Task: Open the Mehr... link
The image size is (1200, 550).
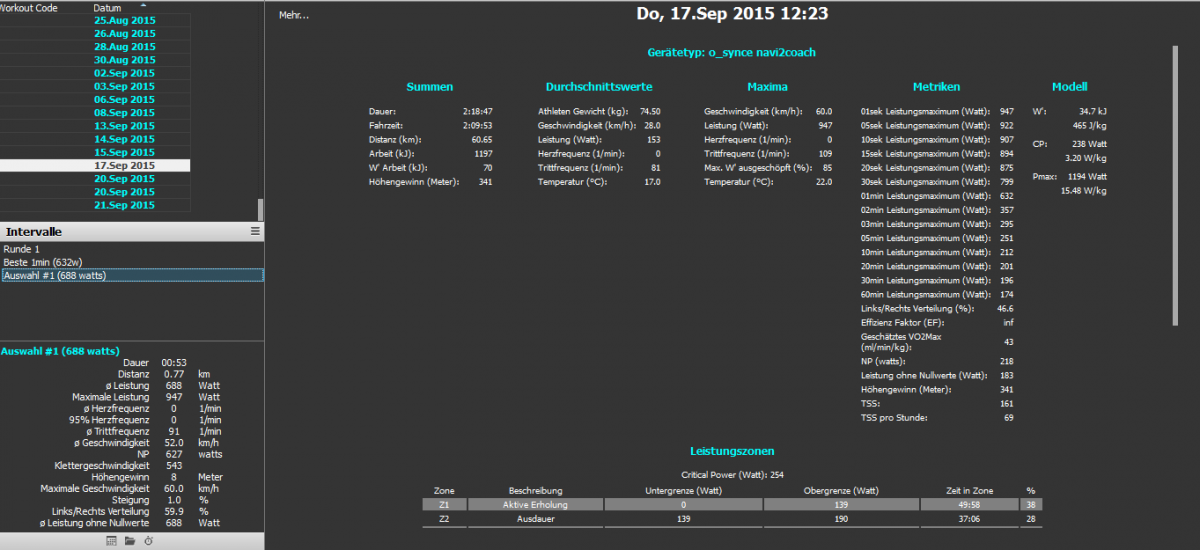Action: coord(294,16)
